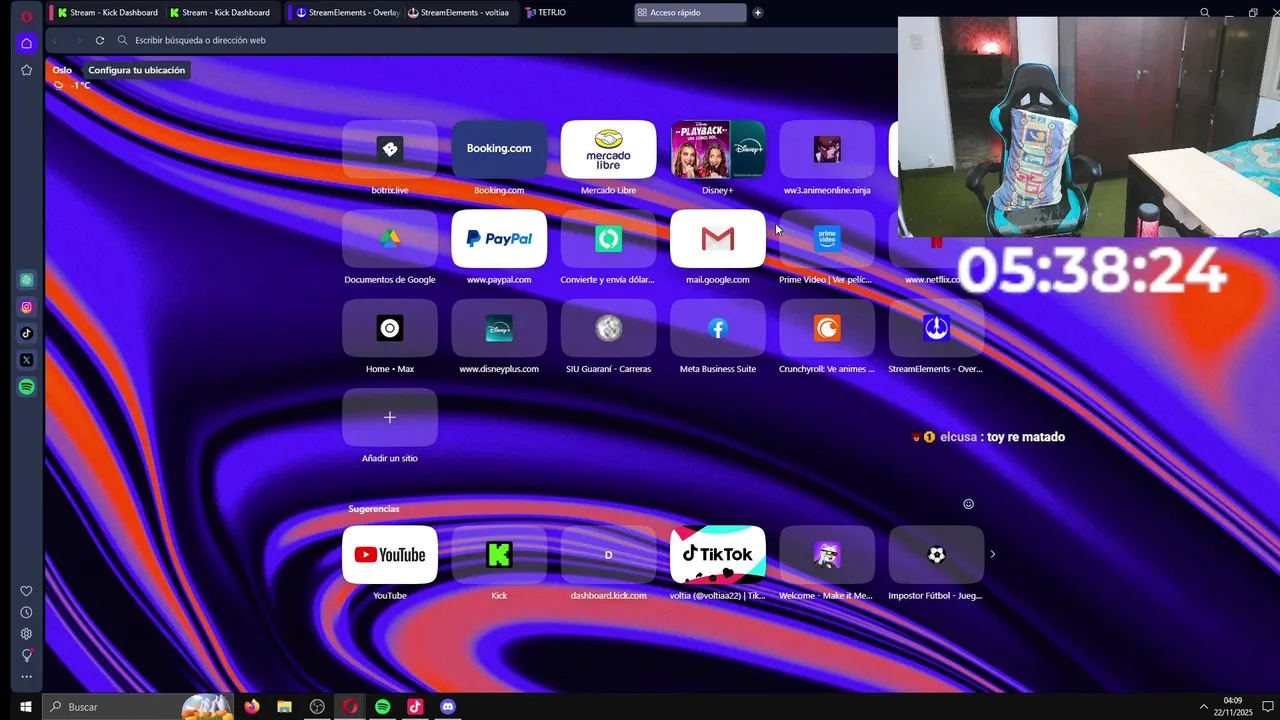Open TikTok in the sidebar
This screenshot has width=1280, height=720.
27,333
